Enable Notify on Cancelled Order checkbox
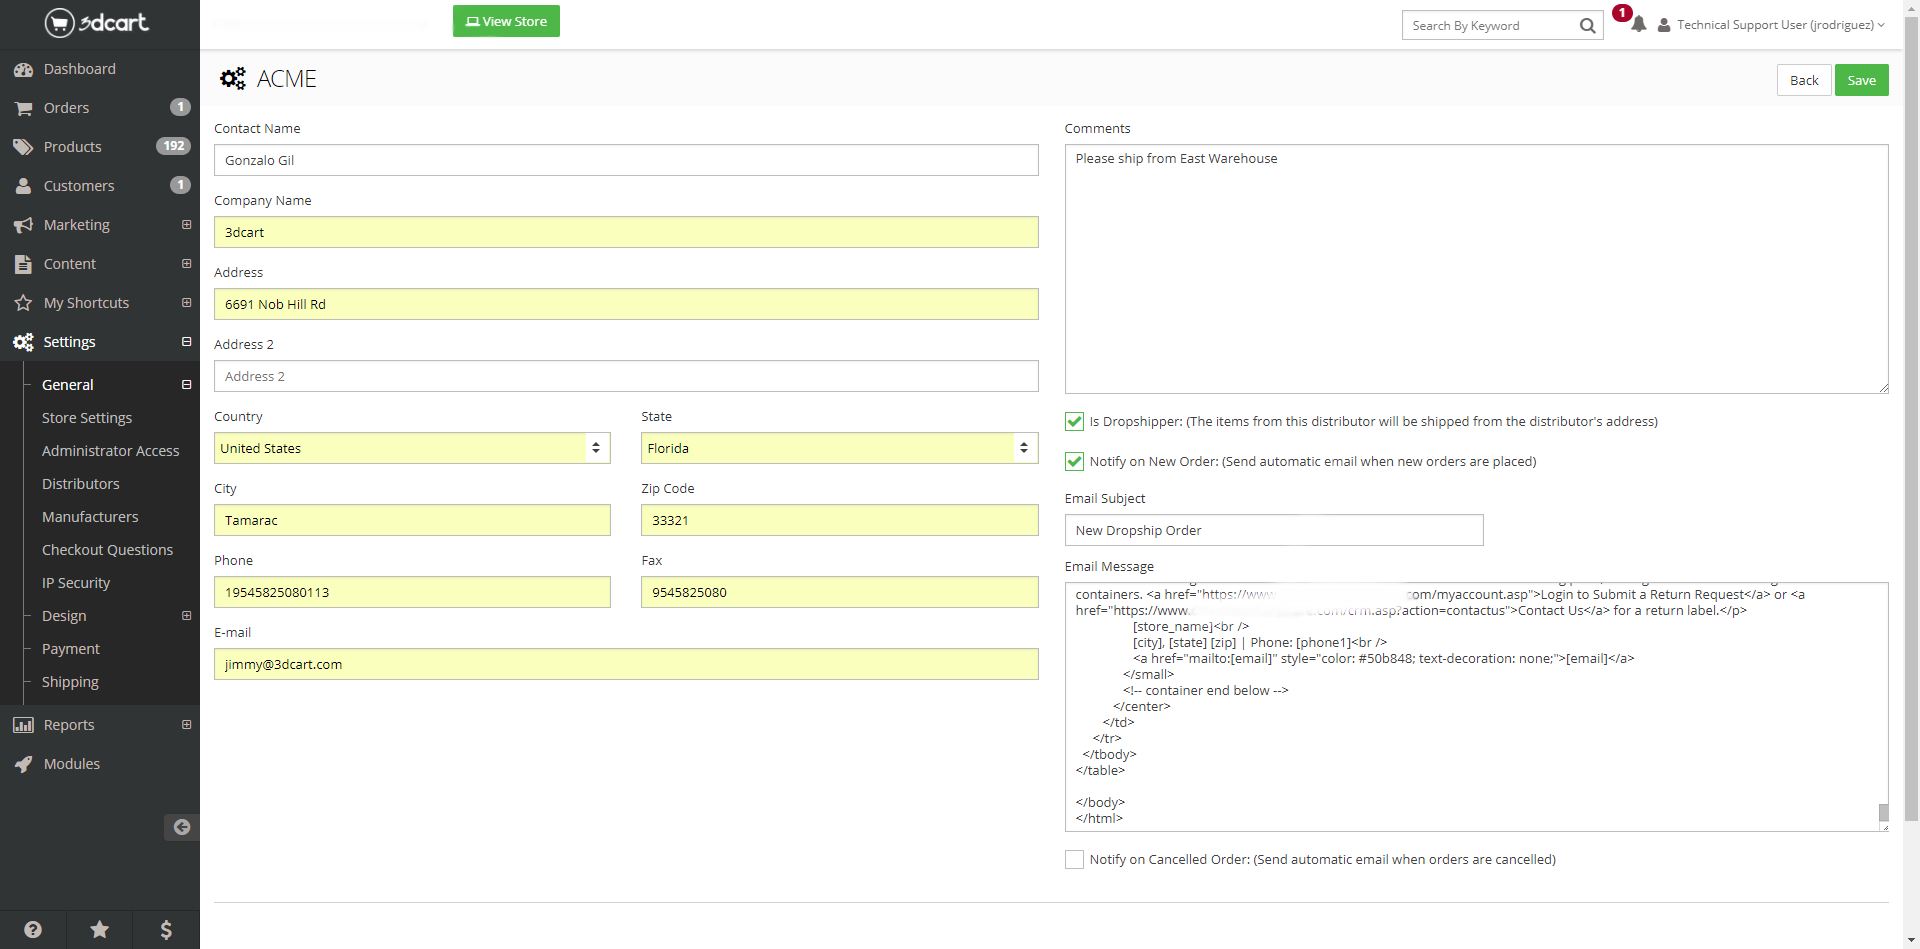 coord(1074,860)
